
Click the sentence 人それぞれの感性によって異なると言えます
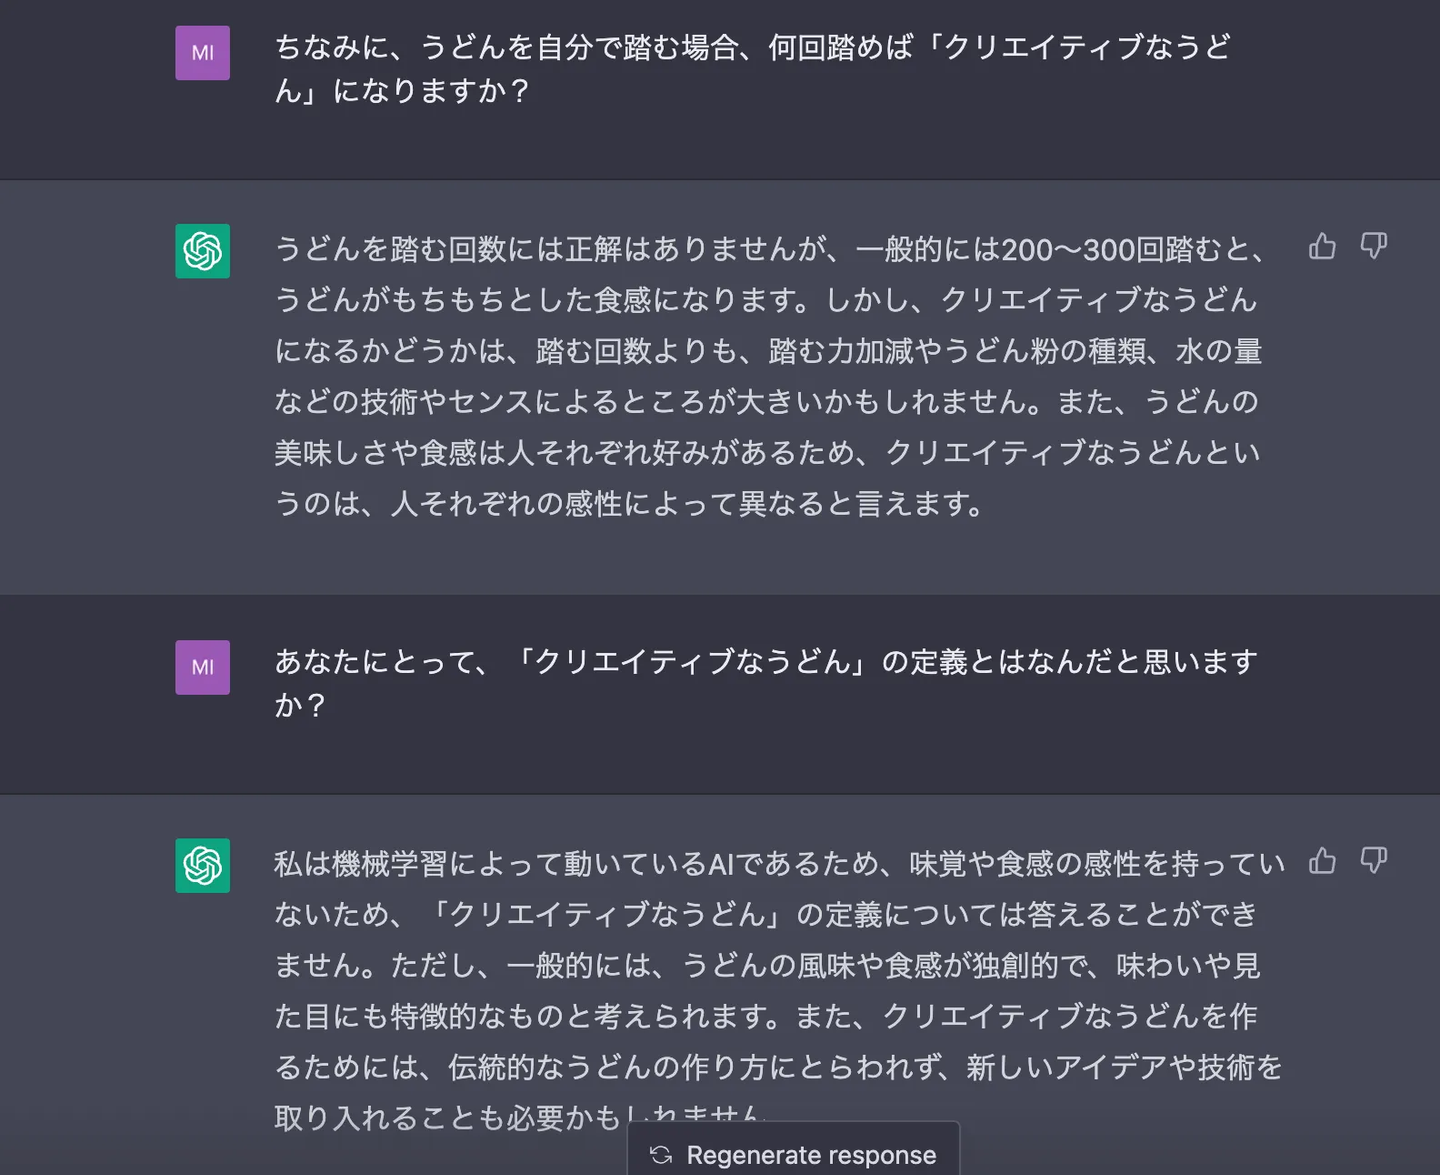point(679,503)
